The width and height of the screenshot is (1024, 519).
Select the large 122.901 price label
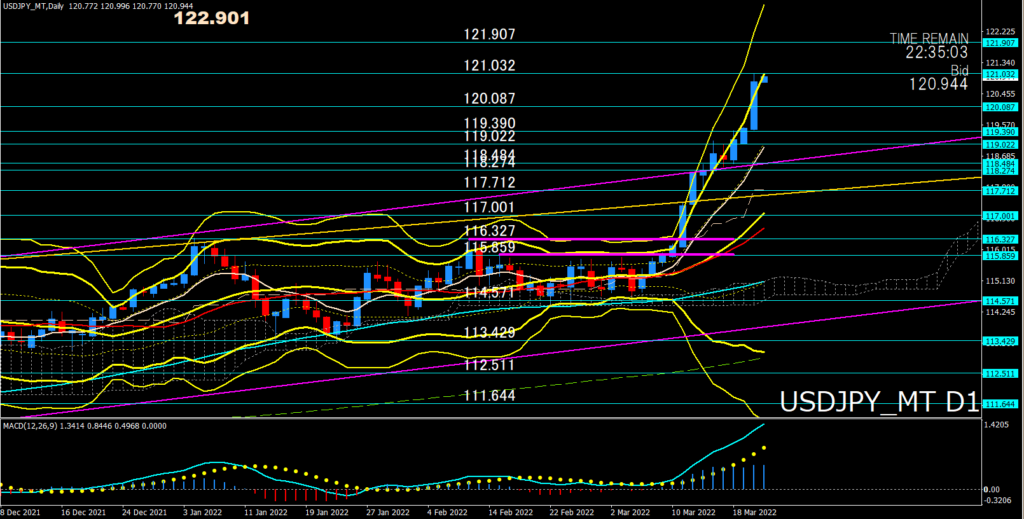(x=212, y=19)
